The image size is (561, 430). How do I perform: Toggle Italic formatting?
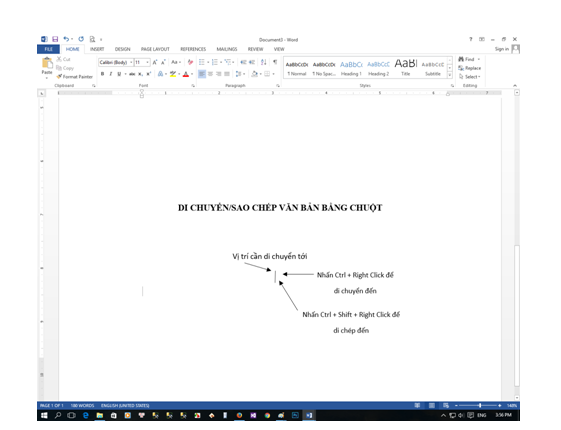coord(111,74)
